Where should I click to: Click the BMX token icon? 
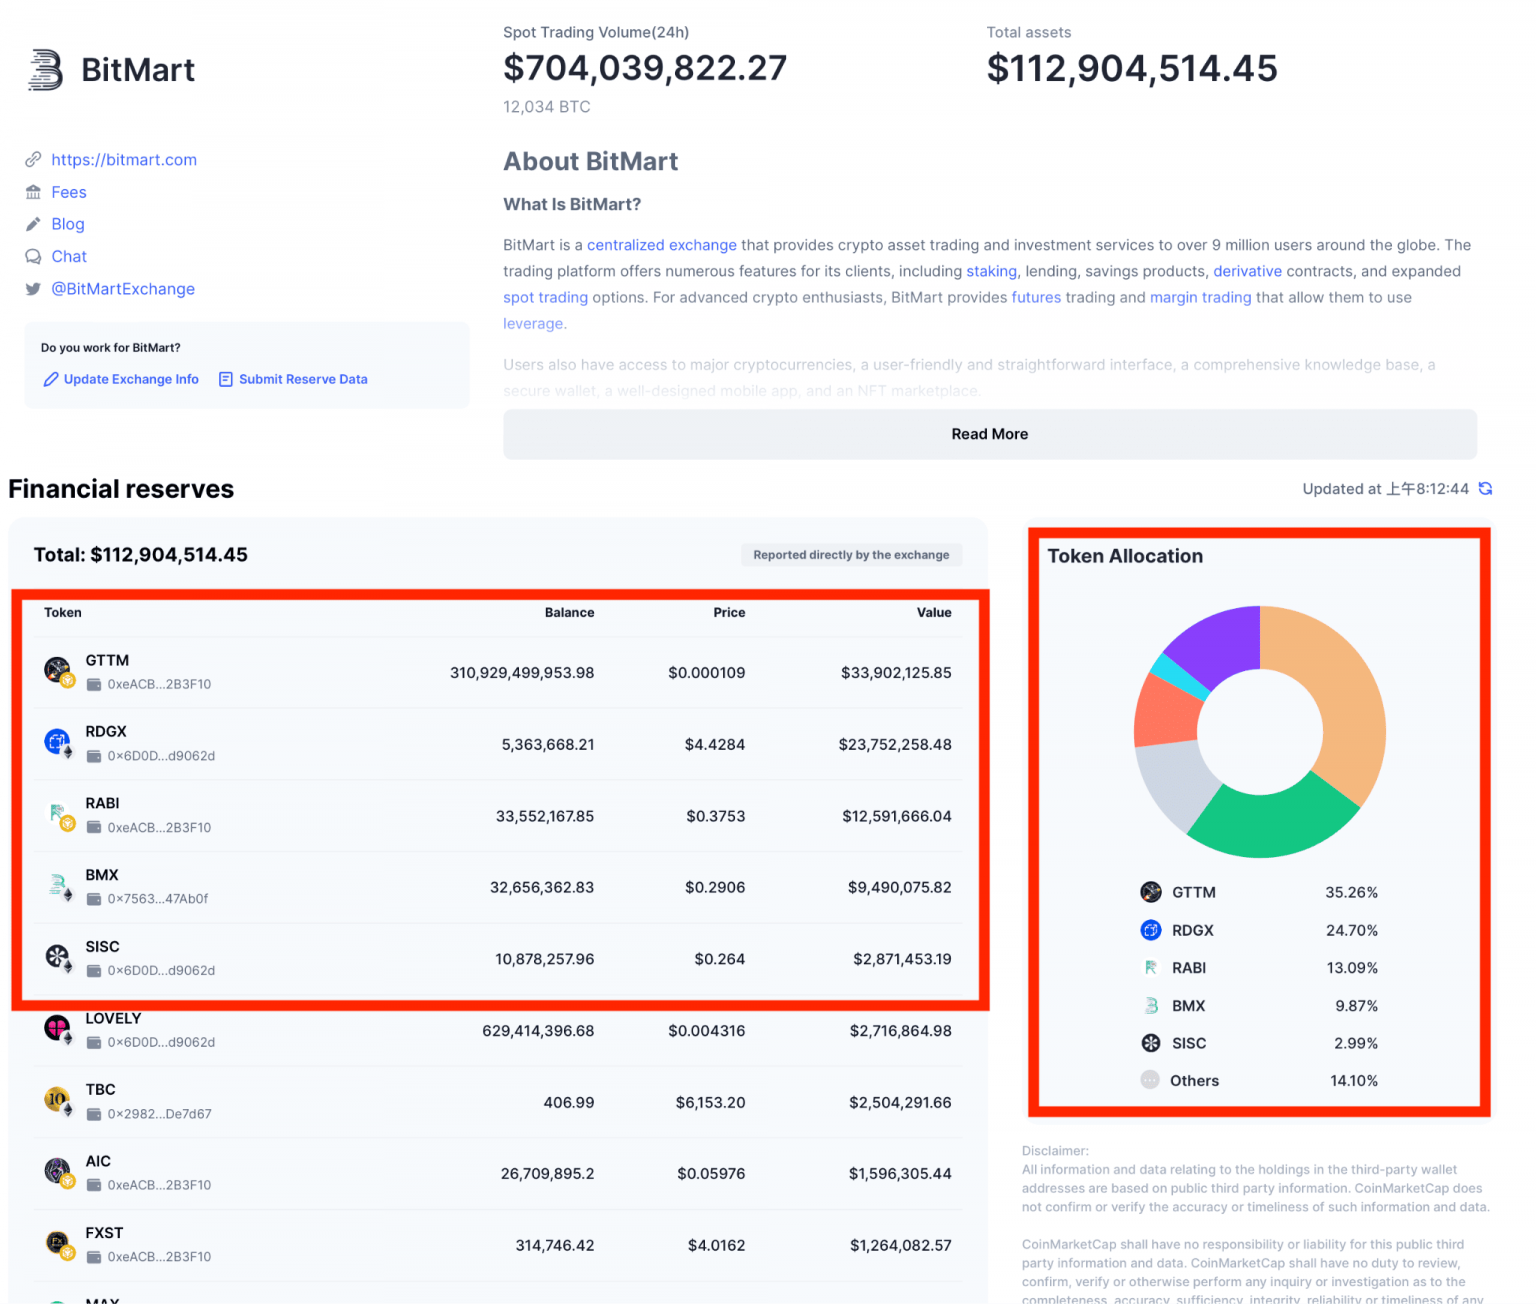(x=57, y=884)
